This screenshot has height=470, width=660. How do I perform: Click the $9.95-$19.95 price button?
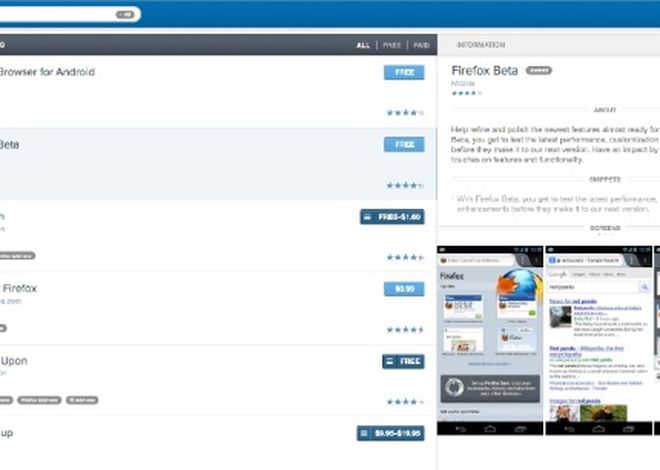(x=391, y=433)
